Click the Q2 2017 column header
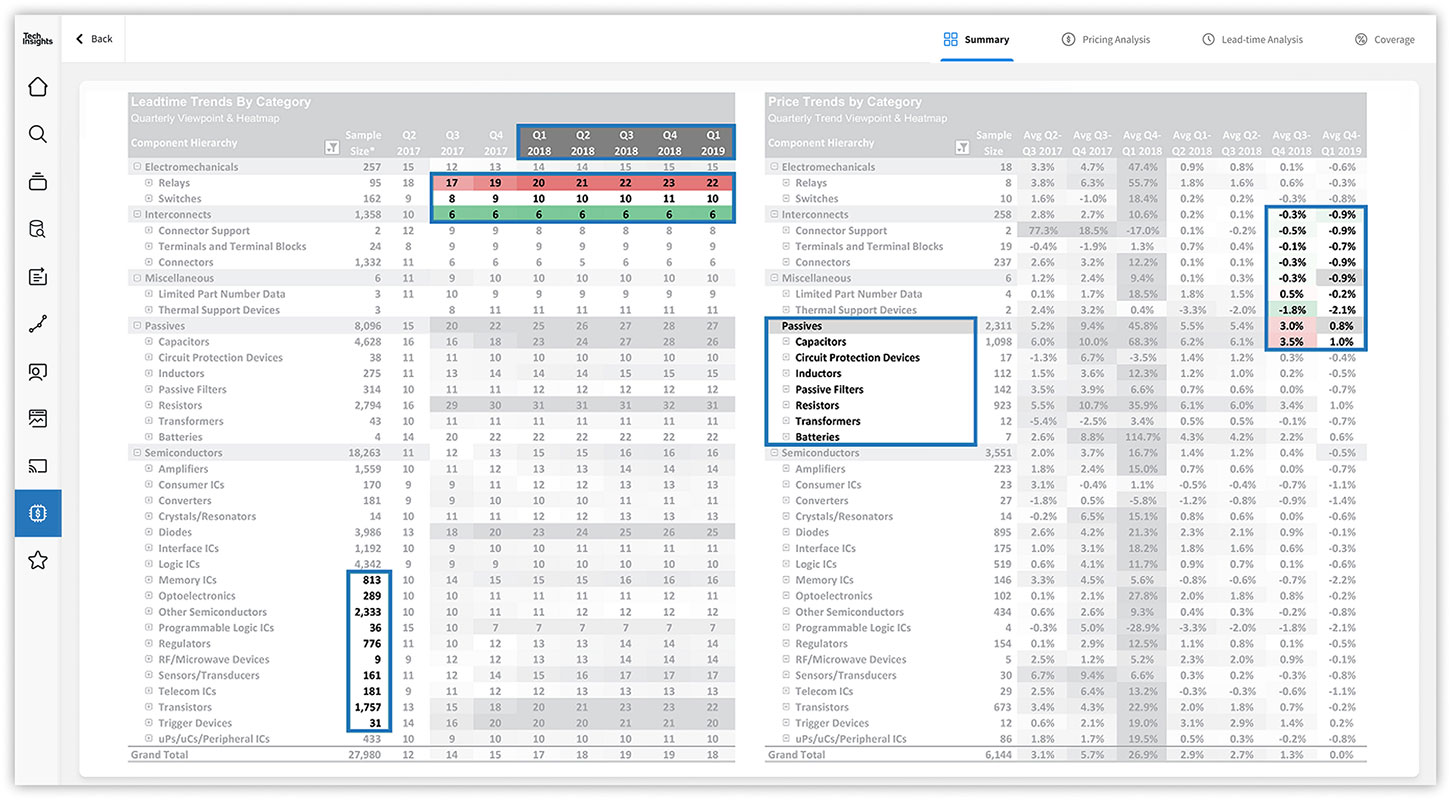The width and height of the screenshot is (1451, 800). 408,142
